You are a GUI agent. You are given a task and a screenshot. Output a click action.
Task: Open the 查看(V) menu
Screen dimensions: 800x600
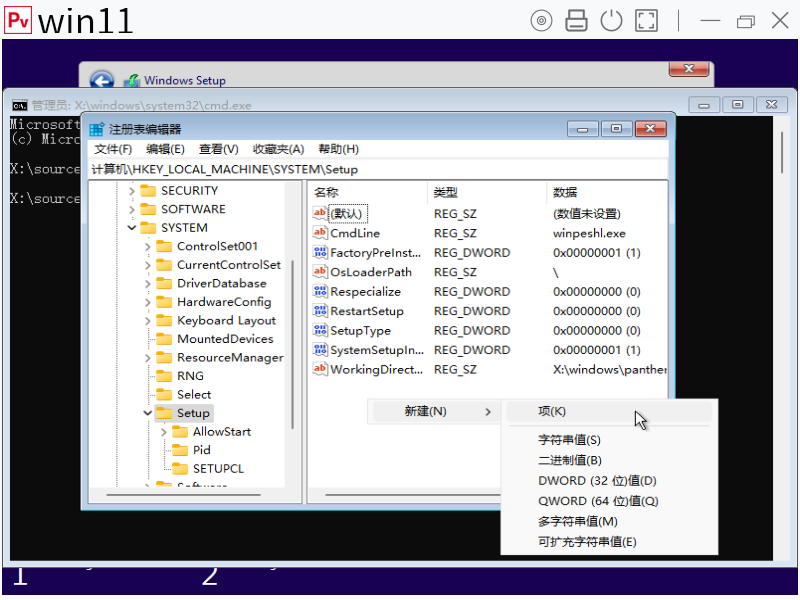pos(218,149)
